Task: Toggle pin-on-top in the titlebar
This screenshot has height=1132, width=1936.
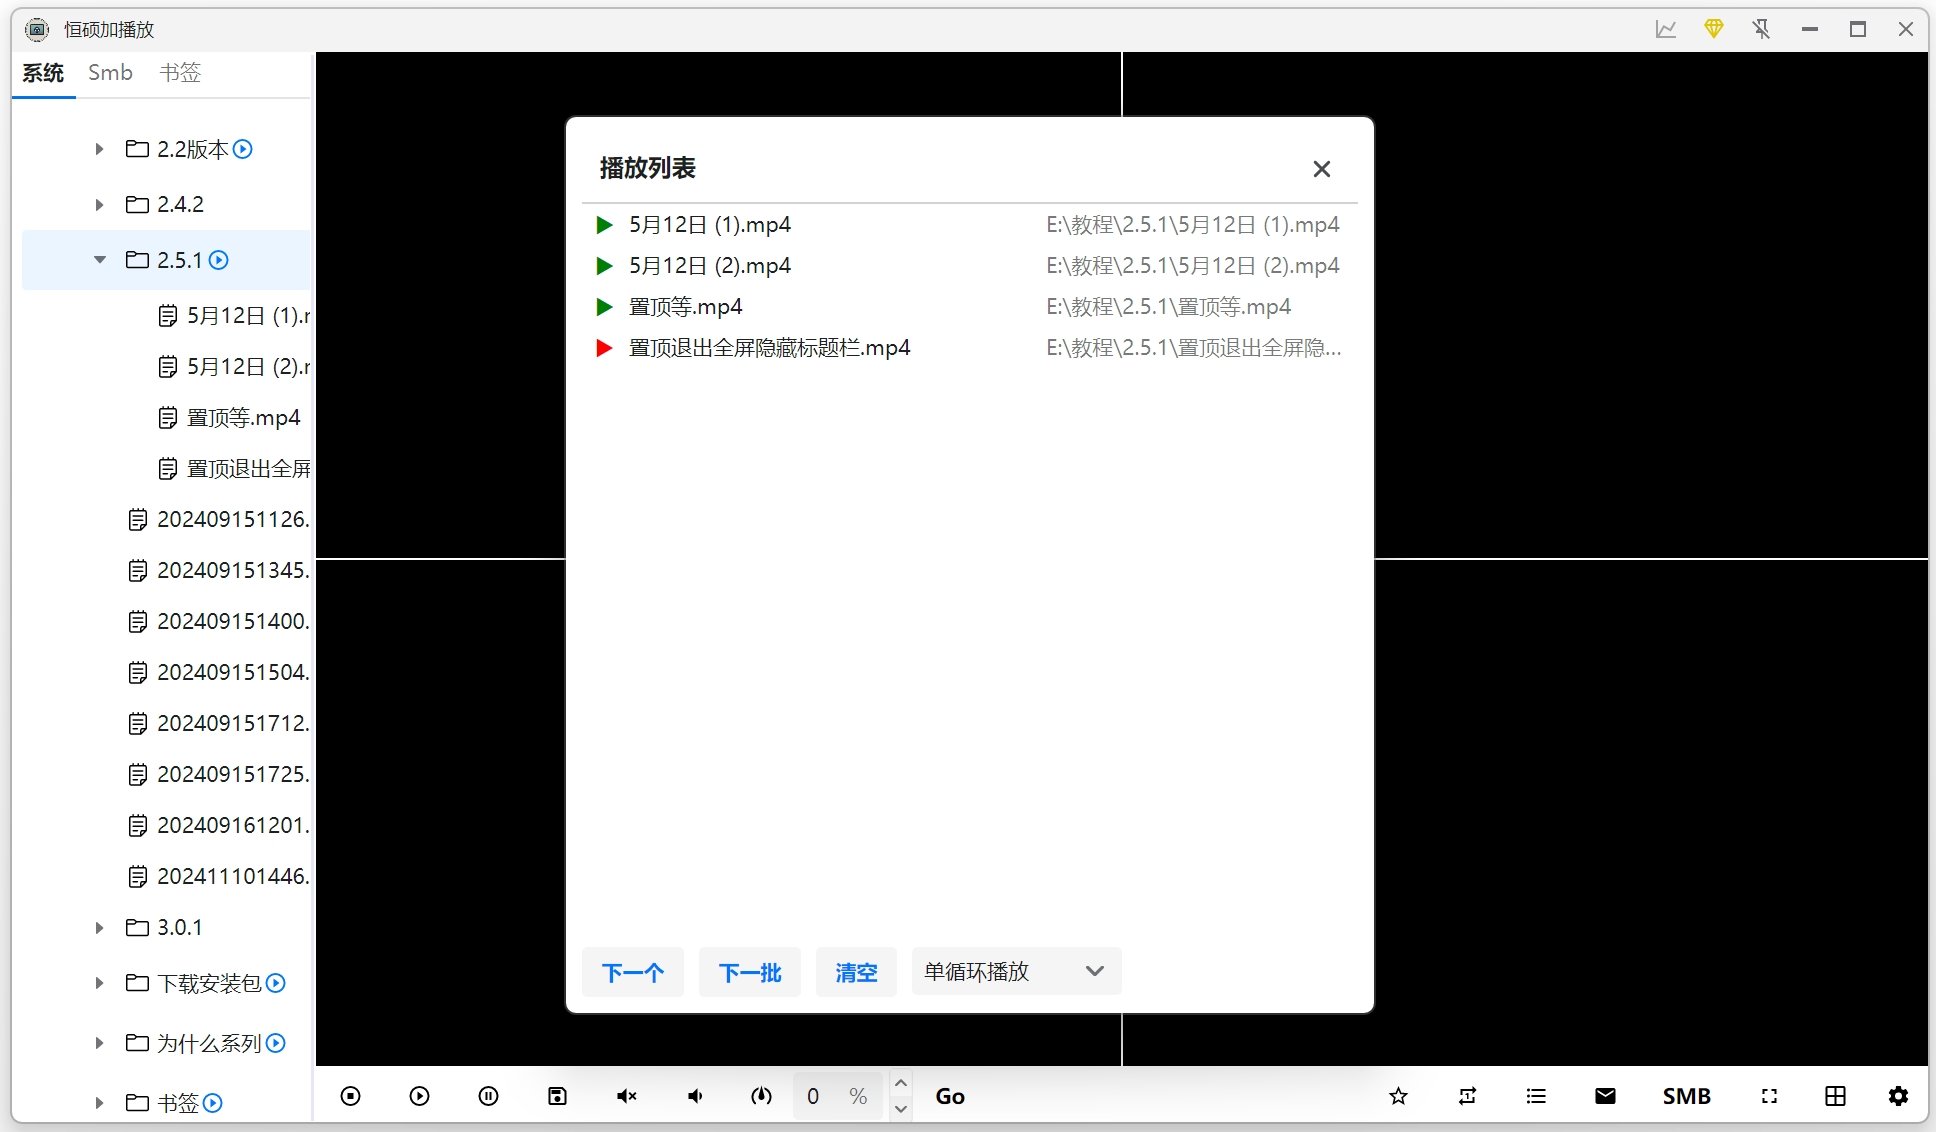Action: [x=1762, y=29]
